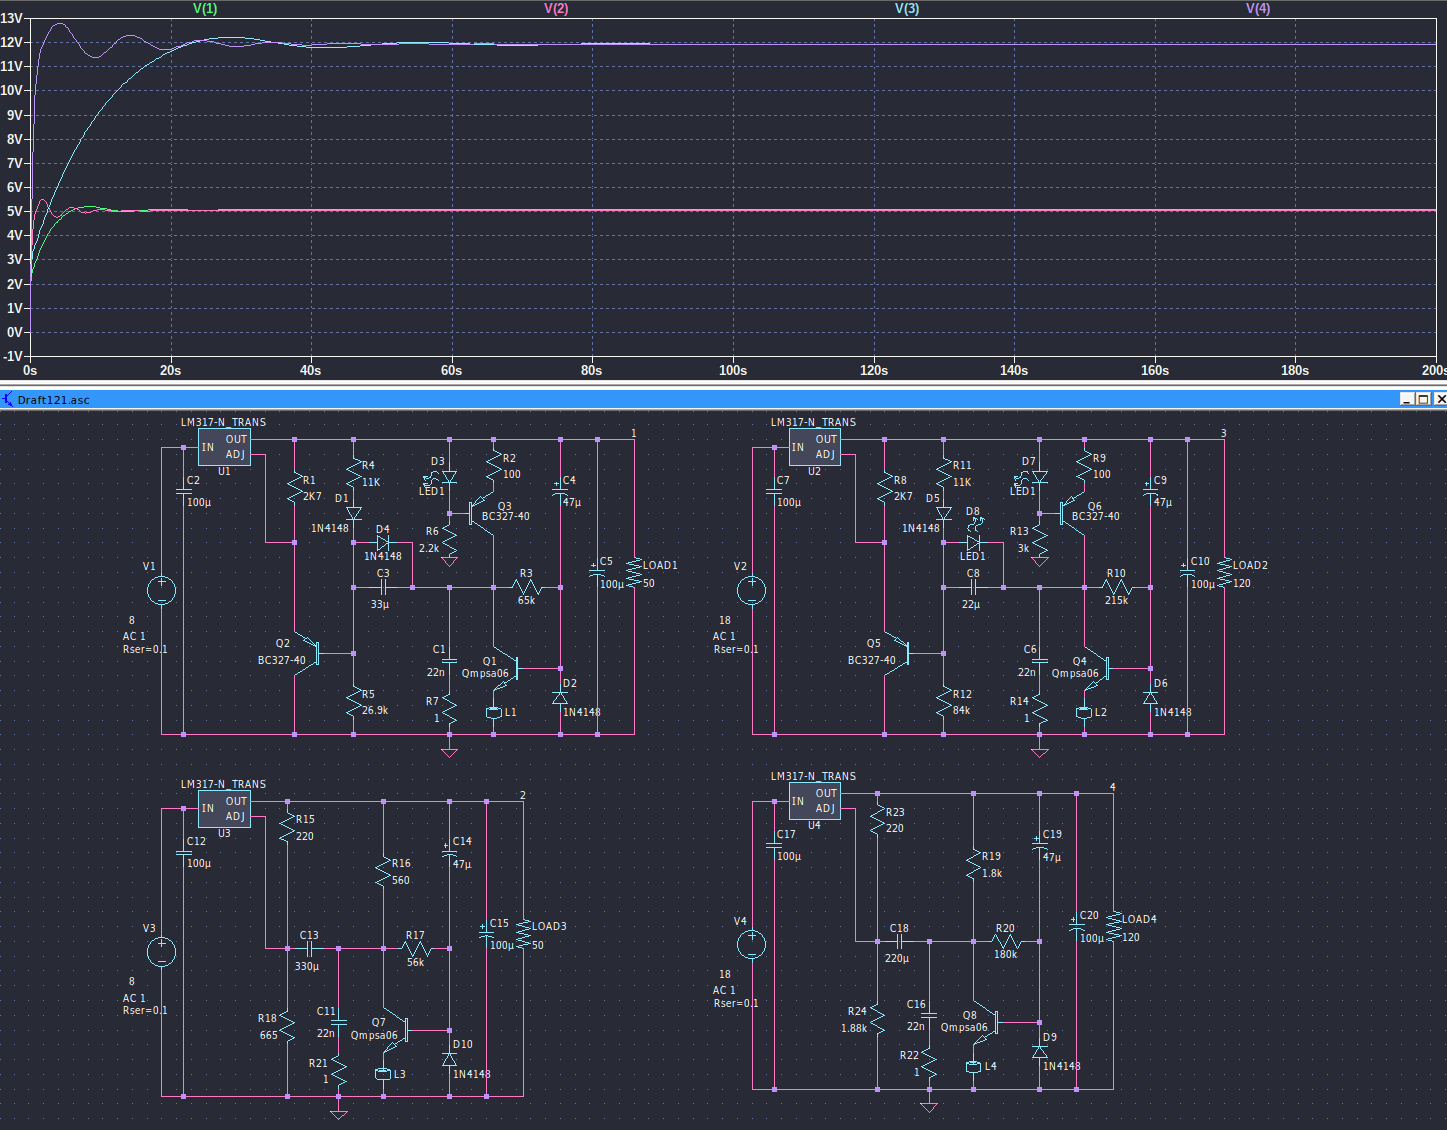
Task: Click the '100s' time axis label
Action: [x=733, y=370]
